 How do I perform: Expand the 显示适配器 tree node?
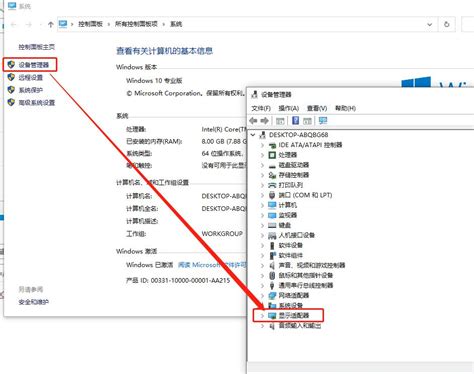coord(262,315)
